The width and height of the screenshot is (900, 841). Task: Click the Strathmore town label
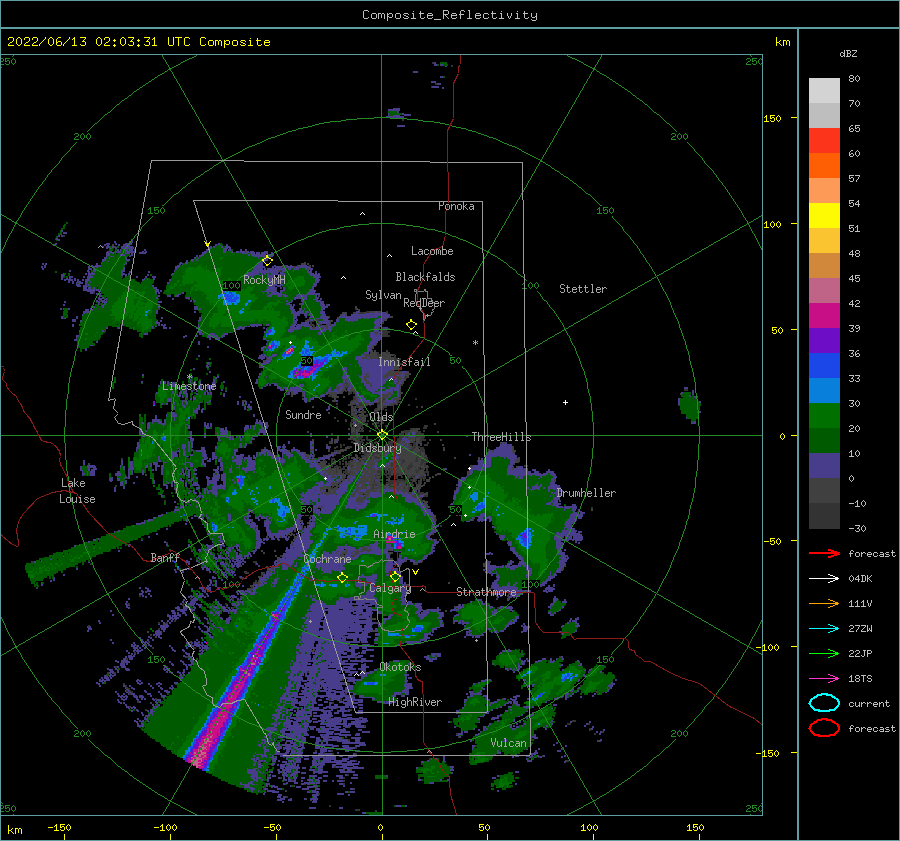pyautogui.click(x=486, y=592)
